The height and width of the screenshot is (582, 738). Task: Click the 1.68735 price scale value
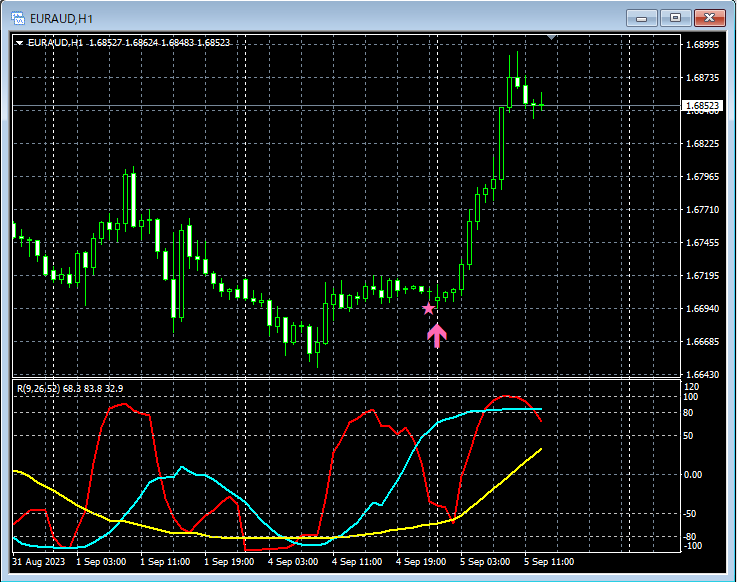[703, 78]
